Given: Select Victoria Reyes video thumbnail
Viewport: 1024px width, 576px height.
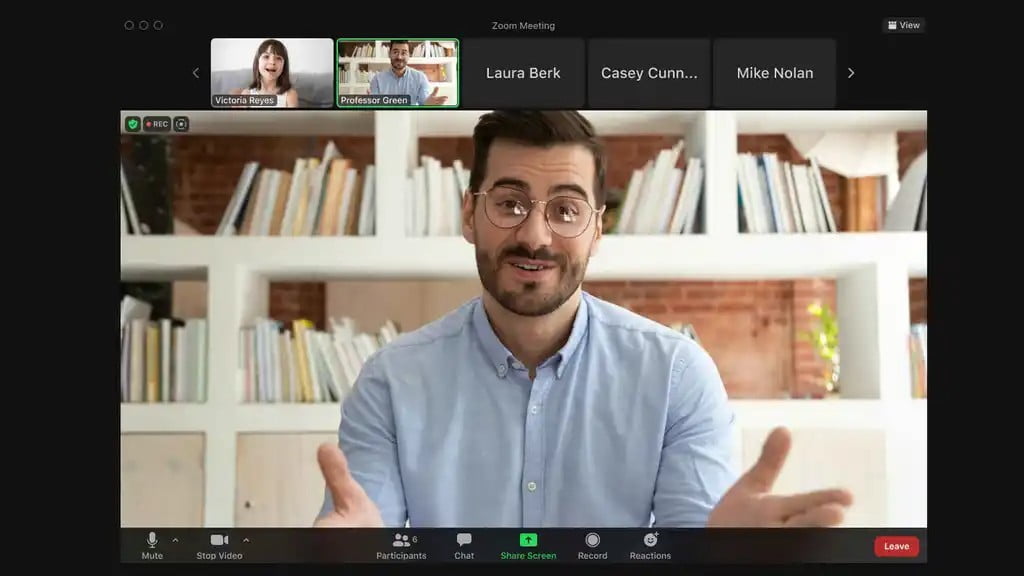Looking at the screenshot, I should click(x=272, y=73).
